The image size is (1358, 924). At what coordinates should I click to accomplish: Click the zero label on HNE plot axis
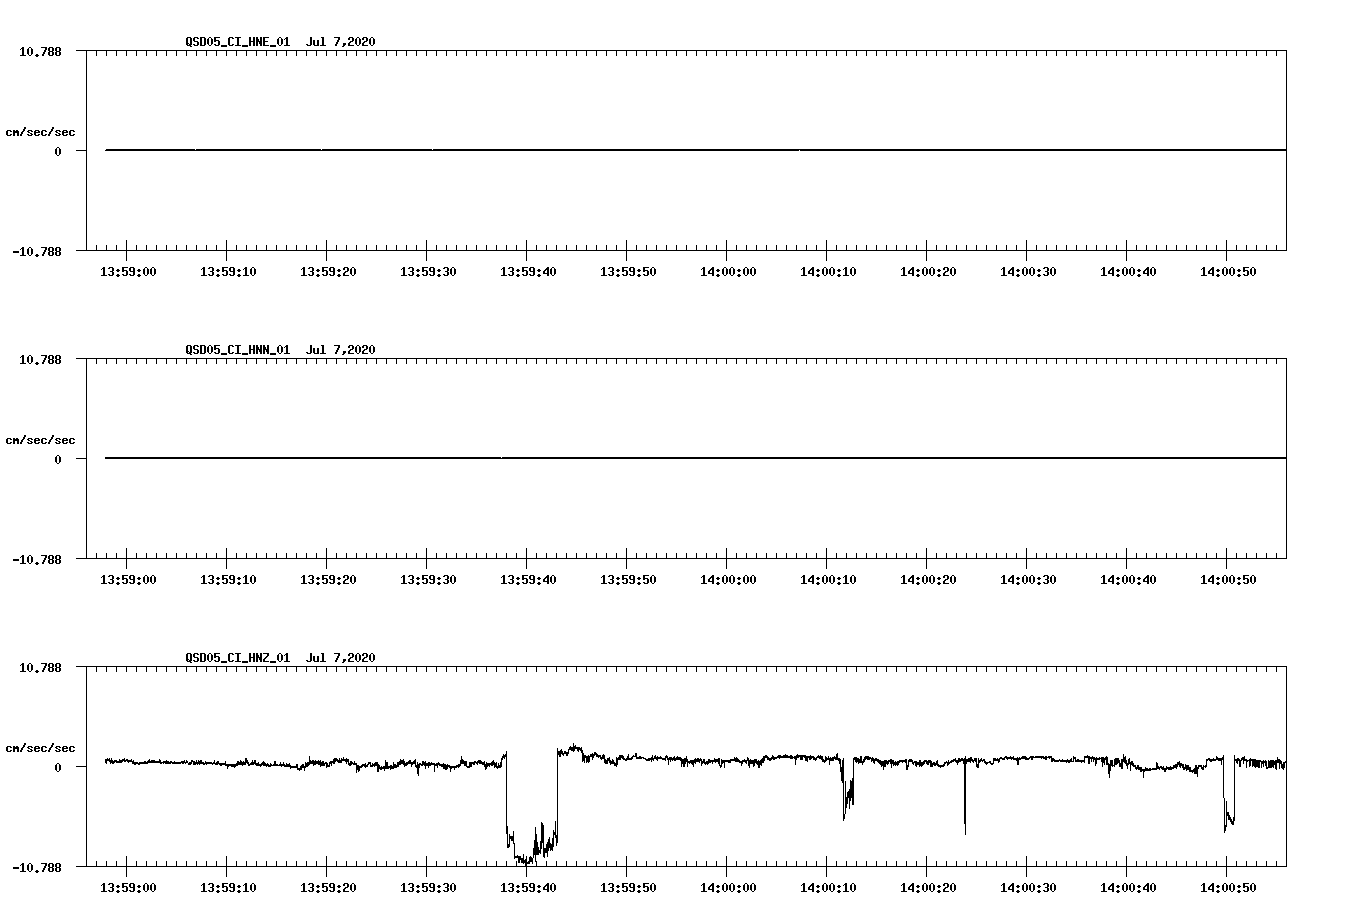click(58, 152)
